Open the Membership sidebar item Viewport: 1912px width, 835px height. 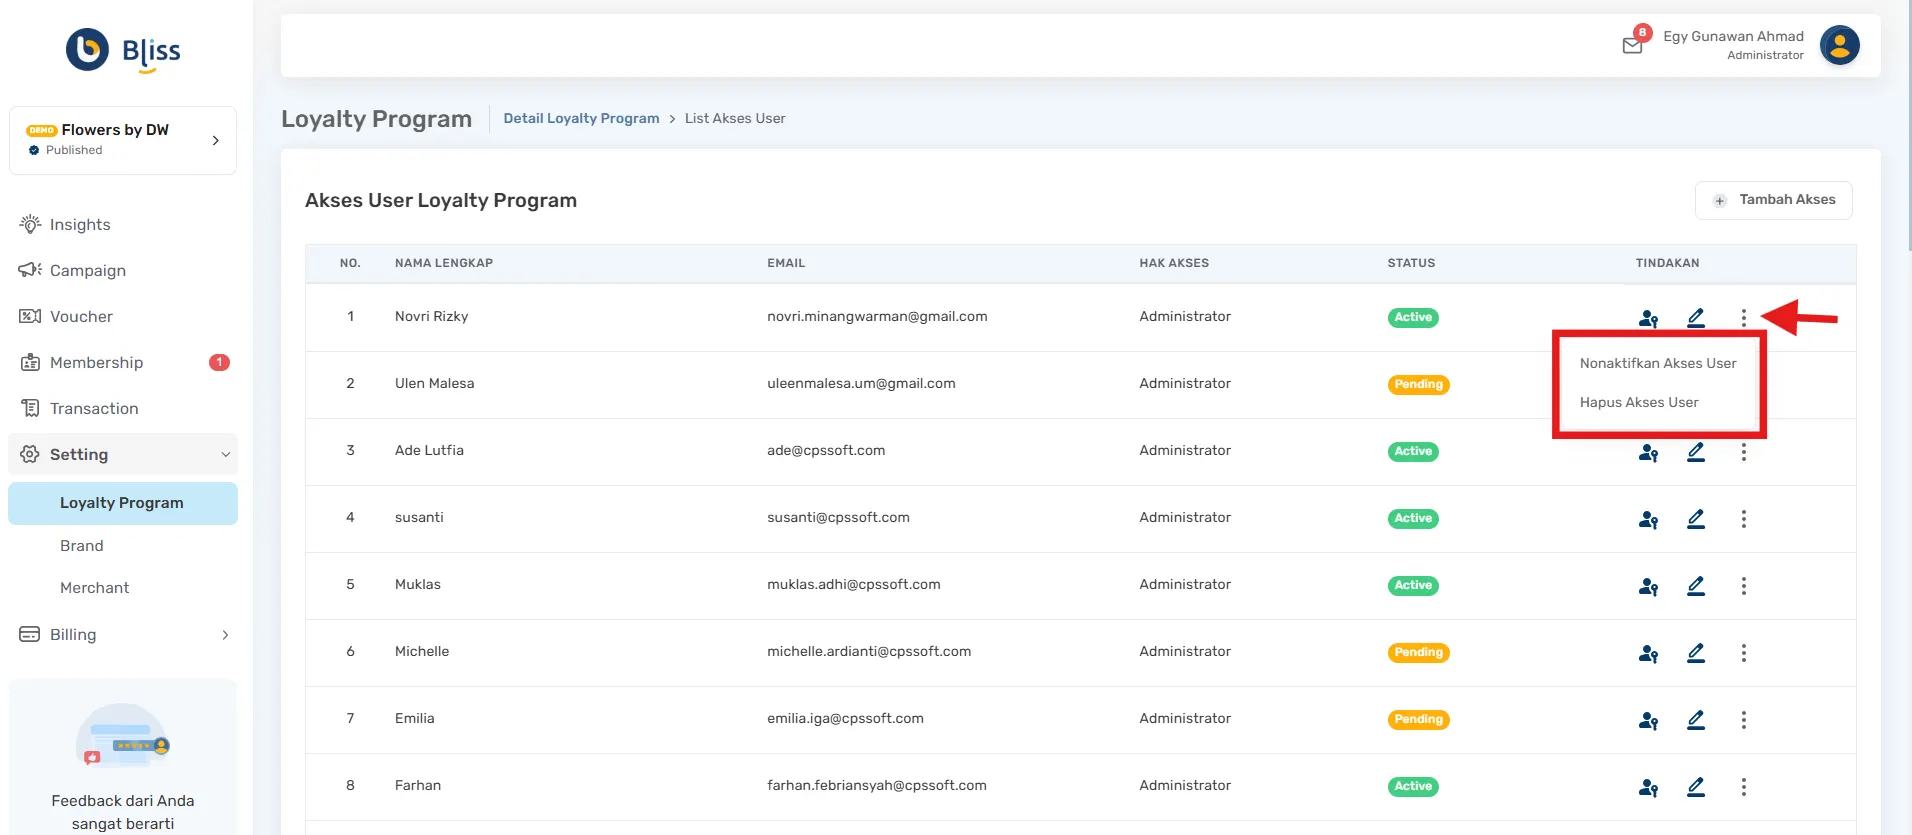tap(96, 363)
